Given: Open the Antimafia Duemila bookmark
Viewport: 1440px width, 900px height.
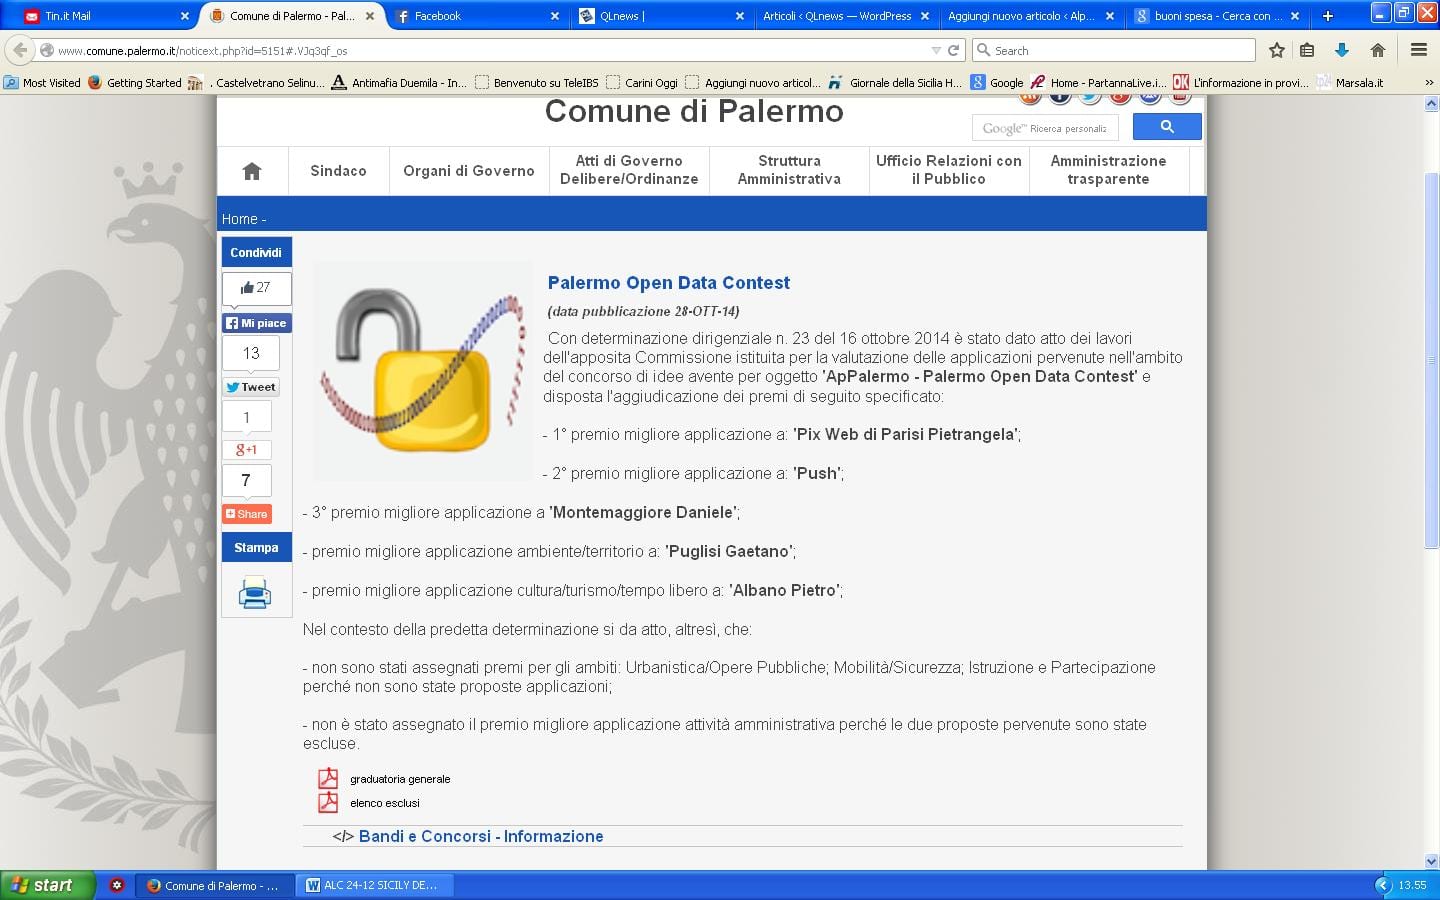Looking at the screenshot, I should 400,83.
